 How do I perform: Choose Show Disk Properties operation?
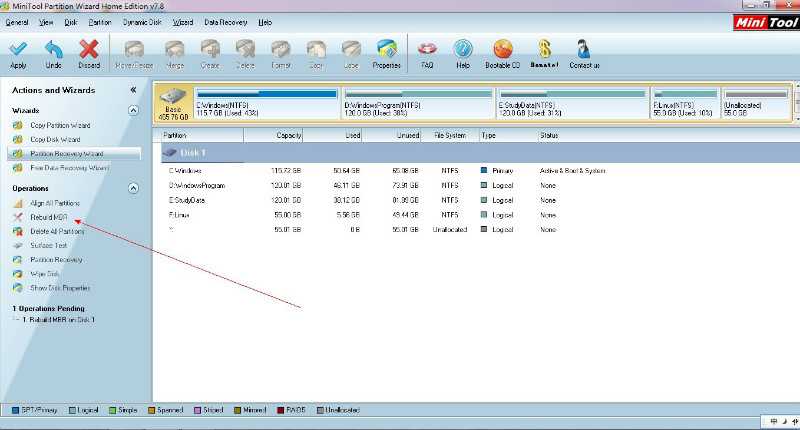tap(60, 288)
